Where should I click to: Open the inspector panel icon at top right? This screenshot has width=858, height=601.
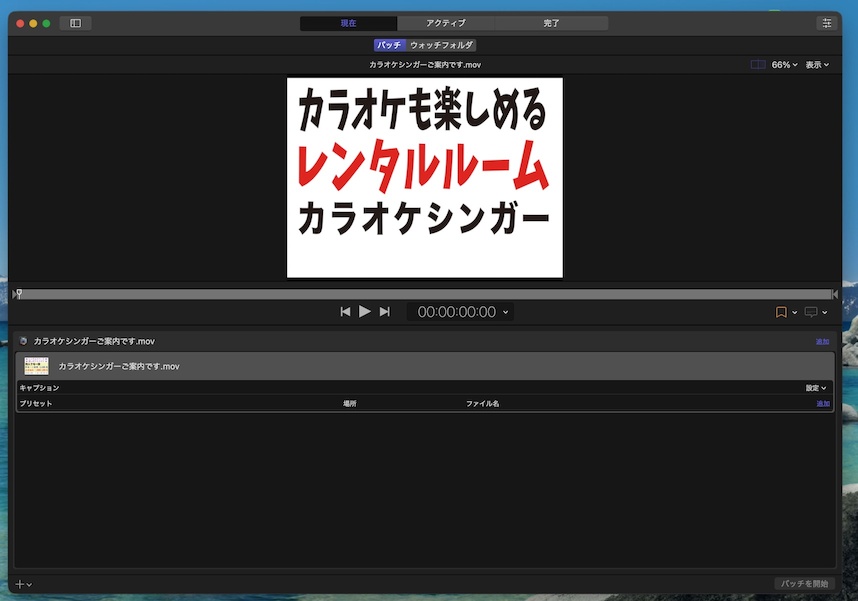click(826, 23)
